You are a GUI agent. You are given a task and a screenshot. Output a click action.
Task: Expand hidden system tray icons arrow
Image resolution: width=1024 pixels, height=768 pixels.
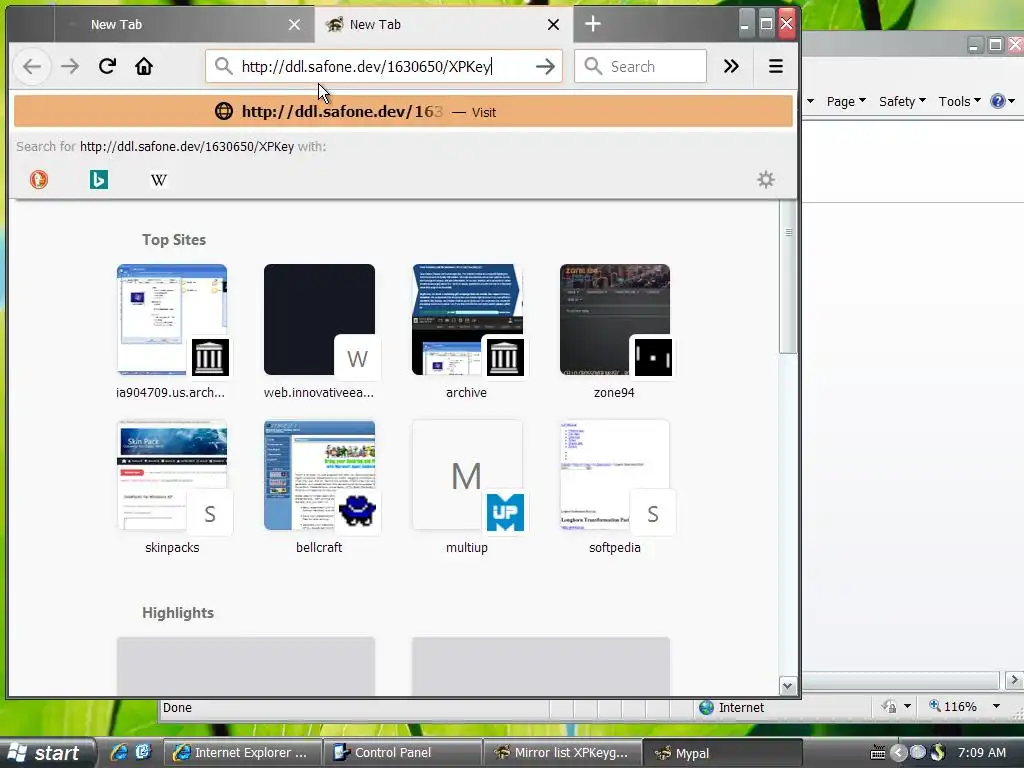(x=898, y=753)
